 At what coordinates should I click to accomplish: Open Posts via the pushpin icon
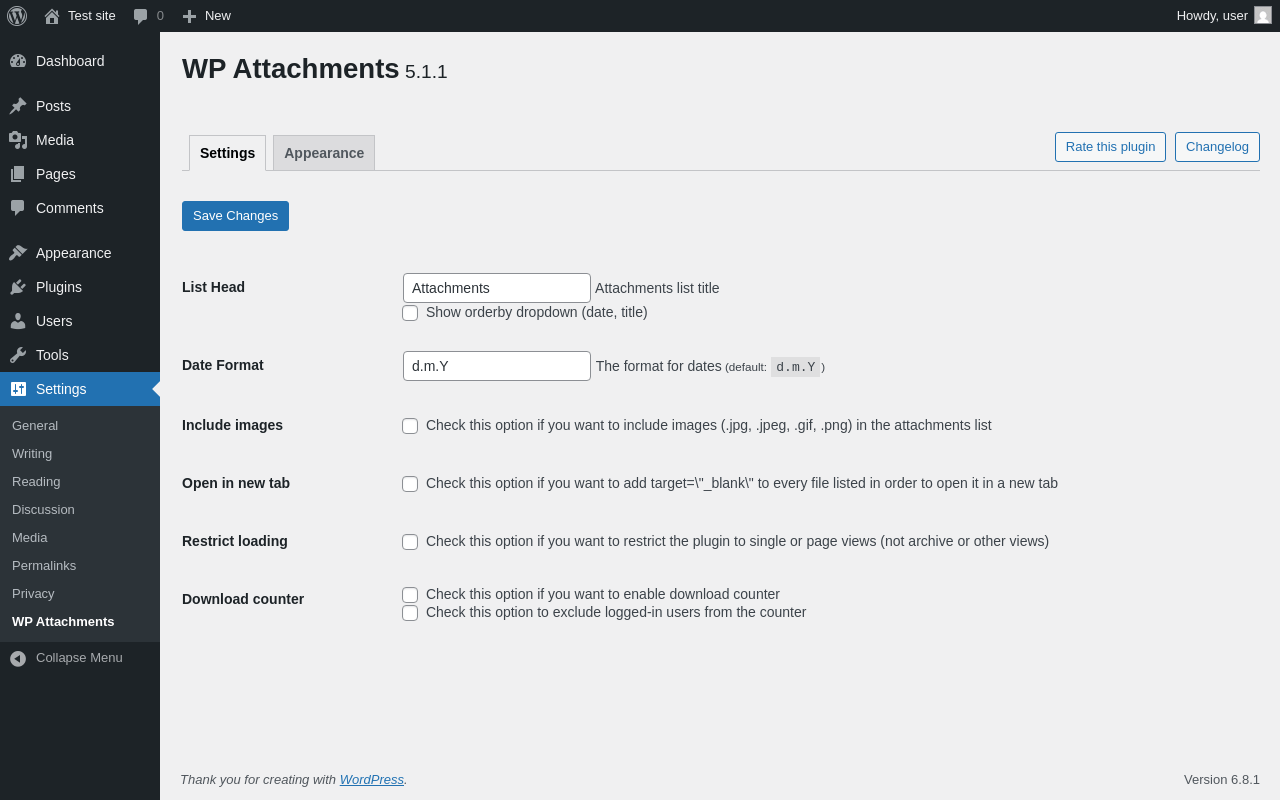[18, 106]
